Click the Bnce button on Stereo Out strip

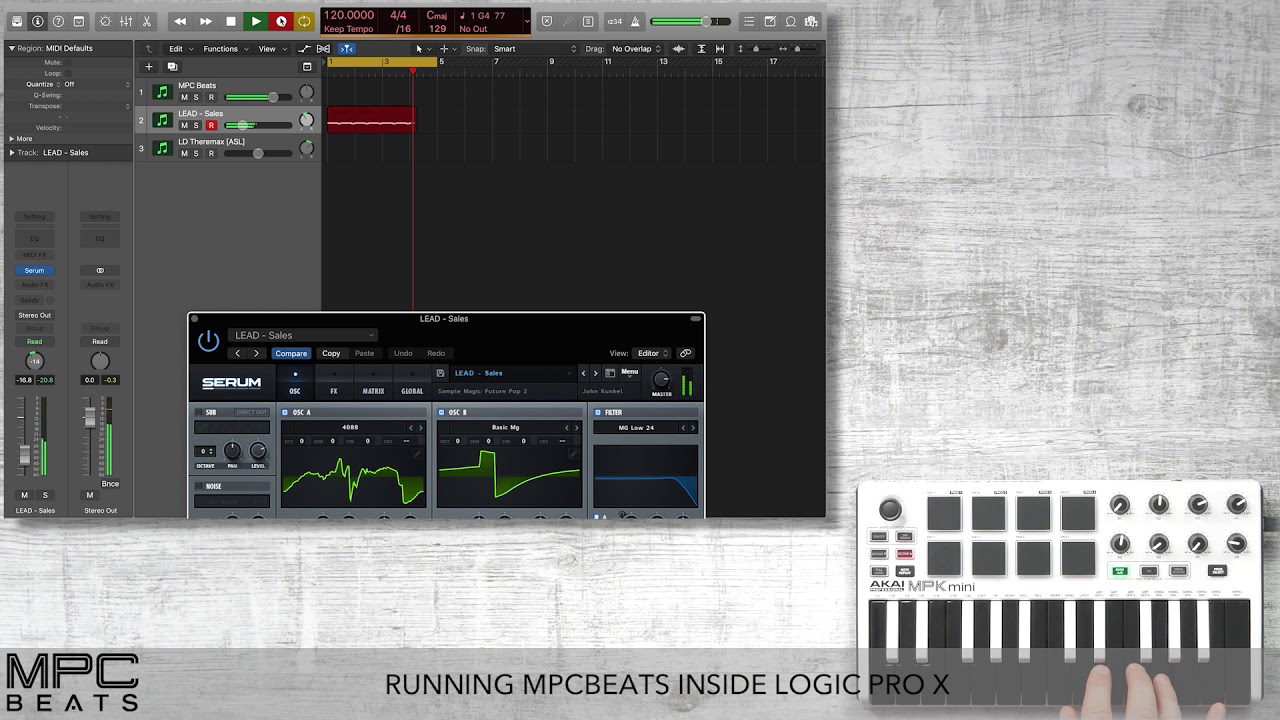pos(110,484)
